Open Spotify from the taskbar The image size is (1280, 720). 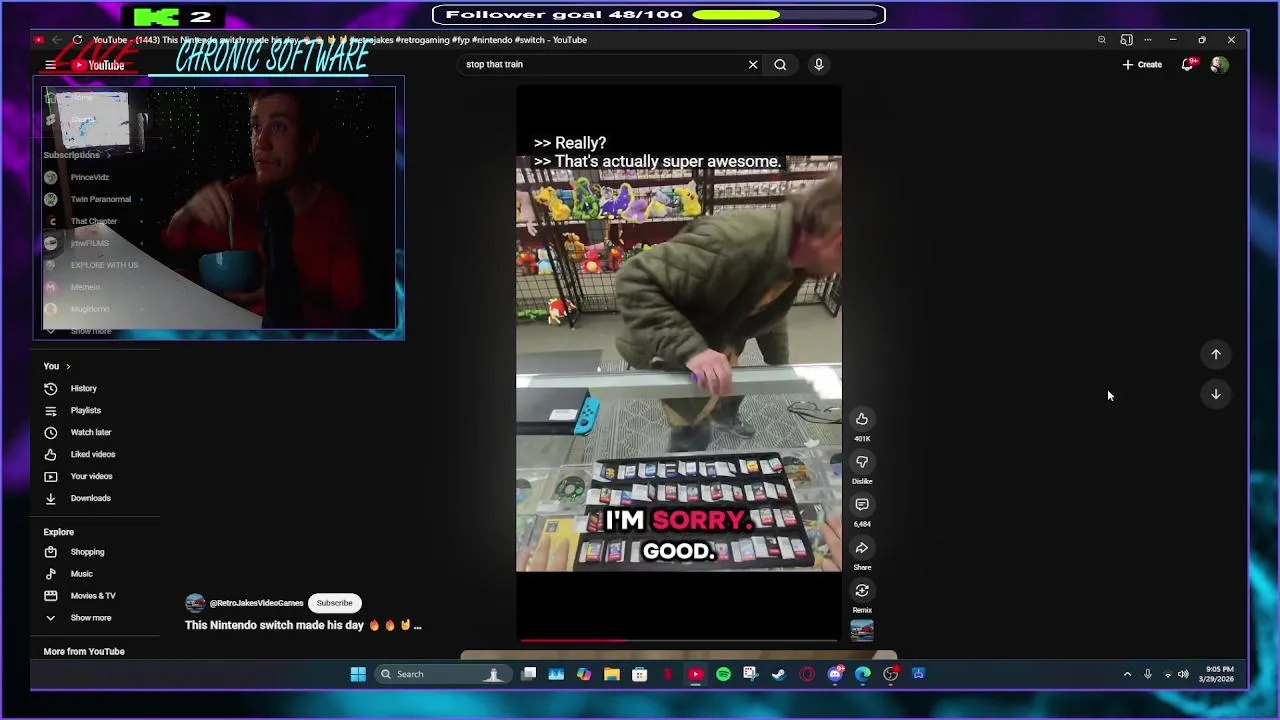coord(723,674)
